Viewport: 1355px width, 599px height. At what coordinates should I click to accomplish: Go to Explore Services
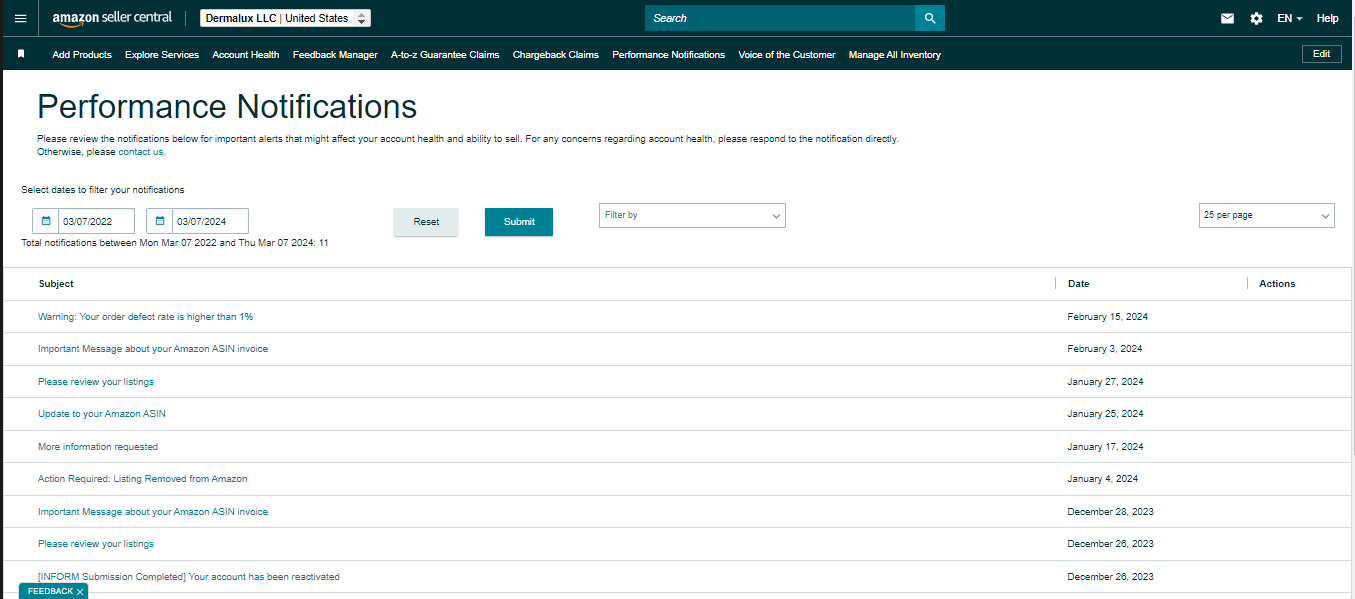(x=162, y=55)
